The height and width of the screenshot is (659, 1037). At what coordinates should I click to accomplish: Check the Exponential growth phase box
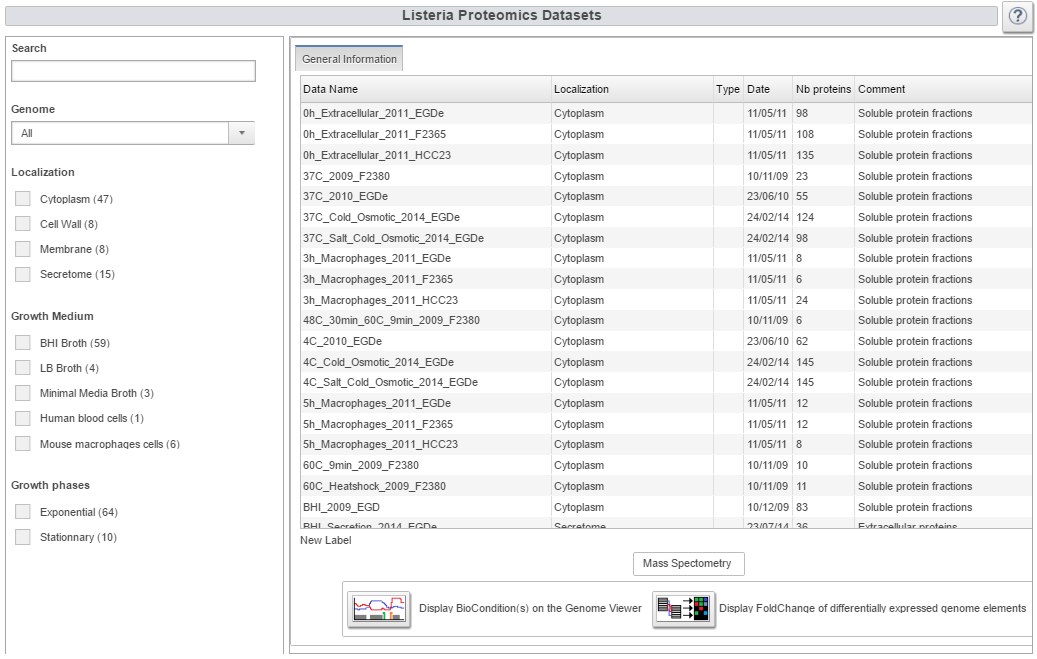point(23,512)
